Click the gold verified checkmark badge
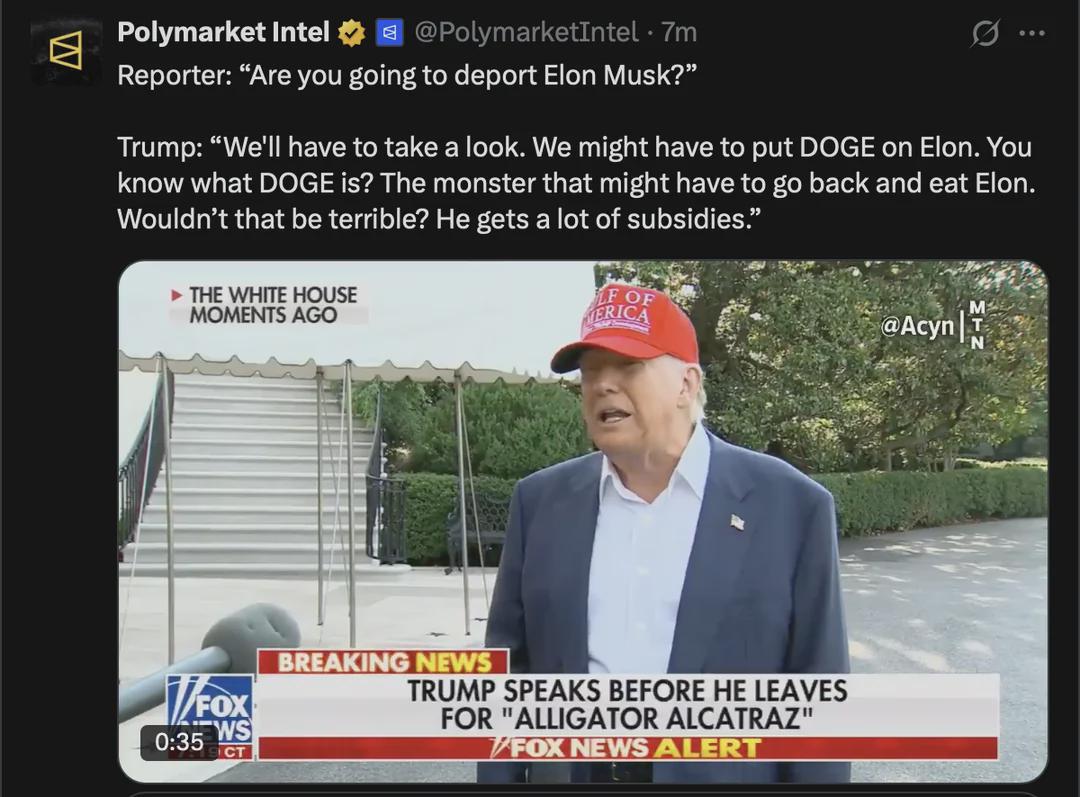This screenshot has height=797, width=1080. click(x=351, y=32)
